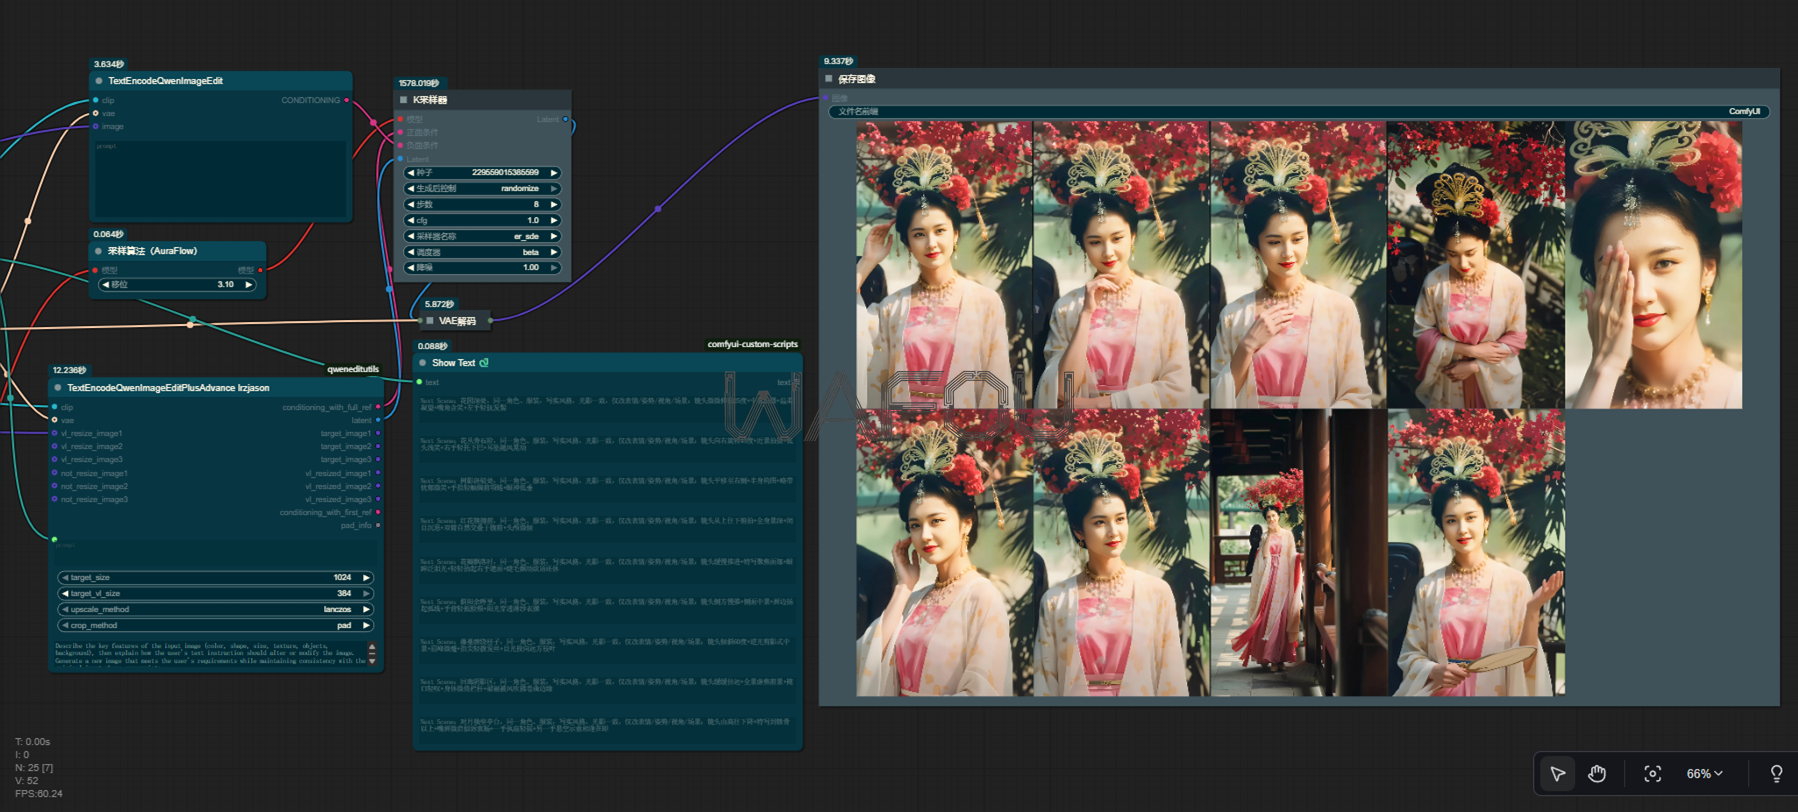Decrease target_size arrow
This screenshot has height=812, width=1798.
pos(65,578)
